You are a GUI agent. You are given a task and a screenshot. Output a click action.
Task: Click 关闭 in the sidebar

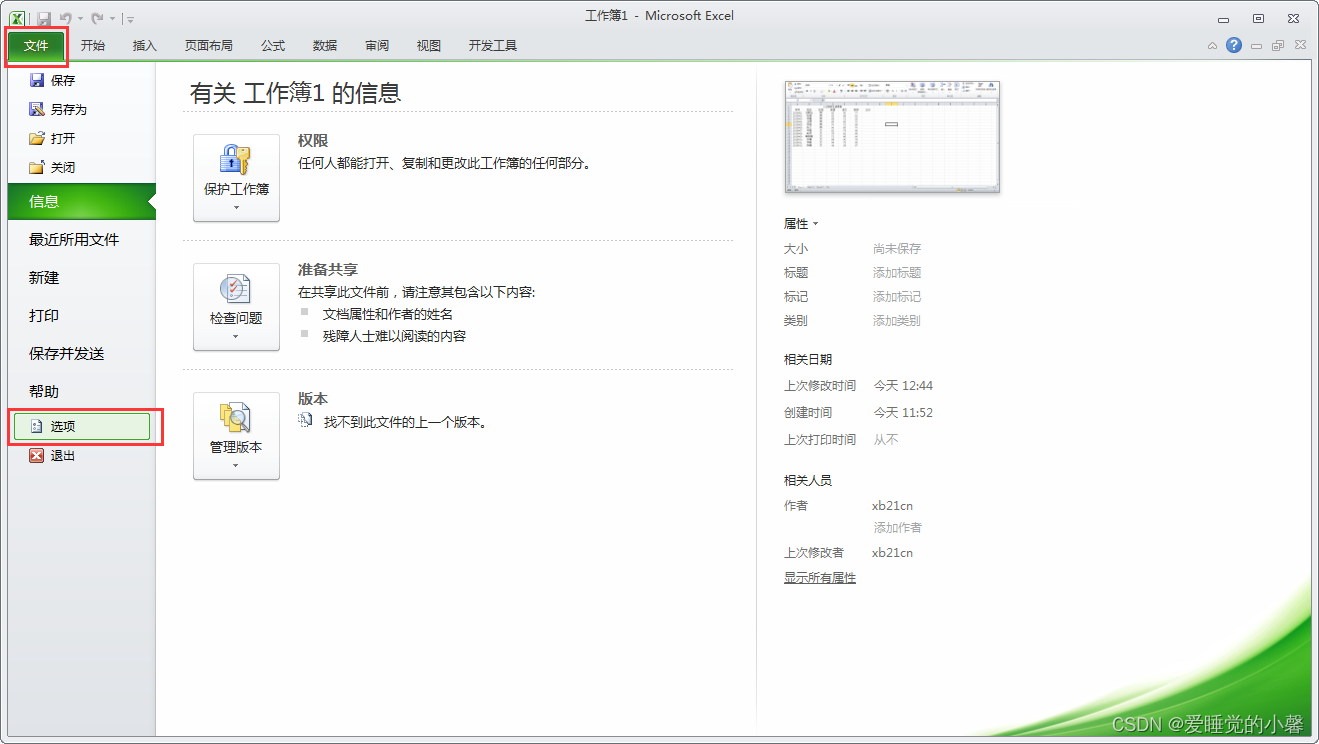click(81, 167)
